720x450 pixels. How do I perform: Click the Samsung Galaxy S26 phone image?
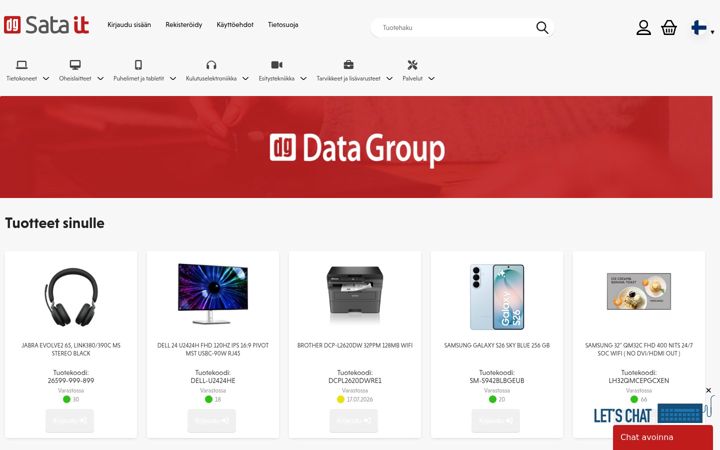coord(497,297)
